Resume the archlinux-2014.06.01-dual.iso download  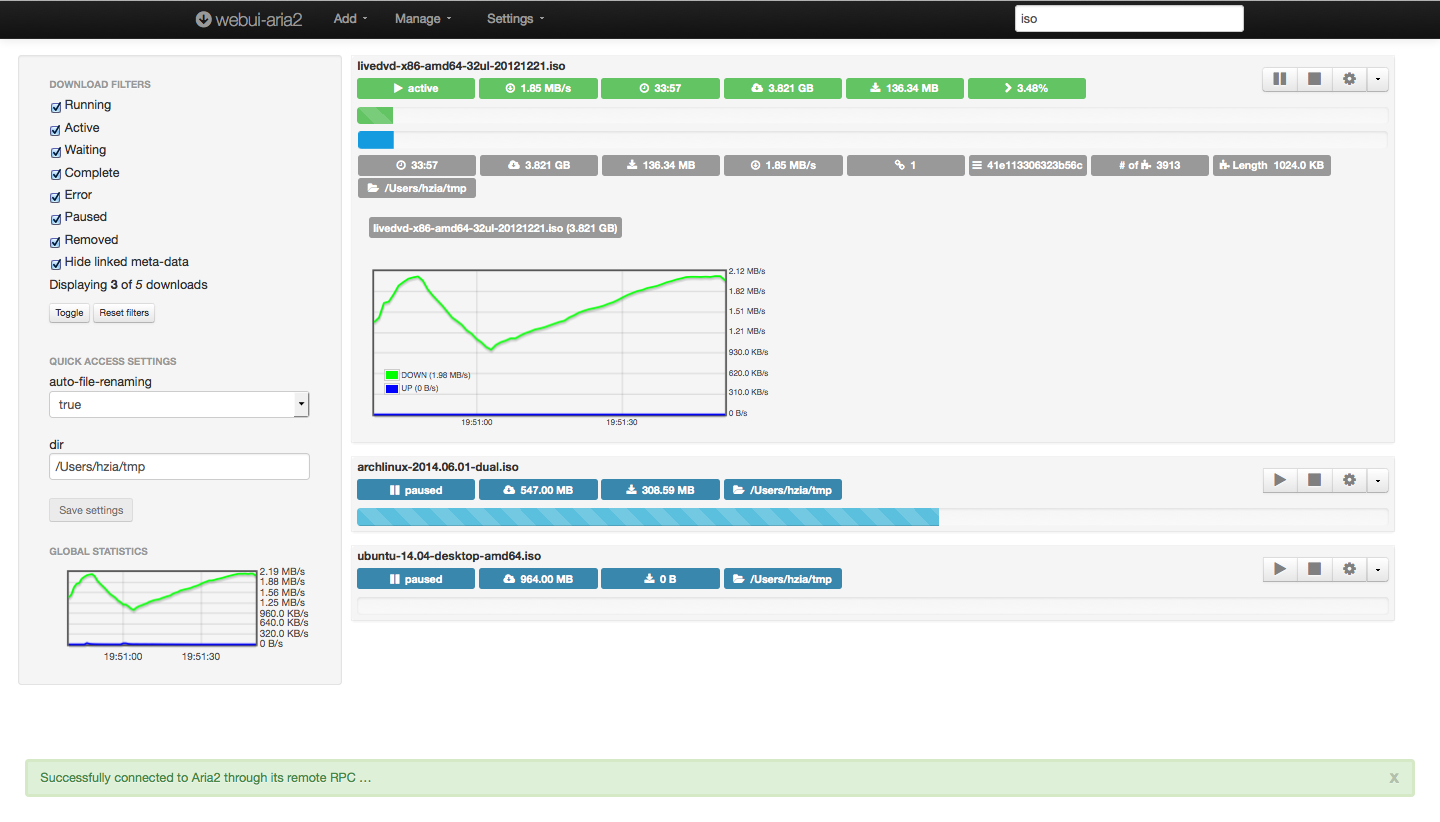1279,481
